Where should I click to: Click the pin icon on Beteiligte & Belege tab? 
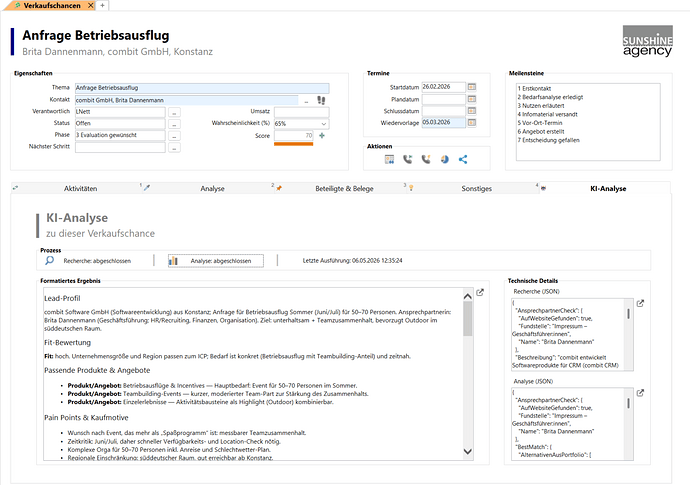[279, 188]
